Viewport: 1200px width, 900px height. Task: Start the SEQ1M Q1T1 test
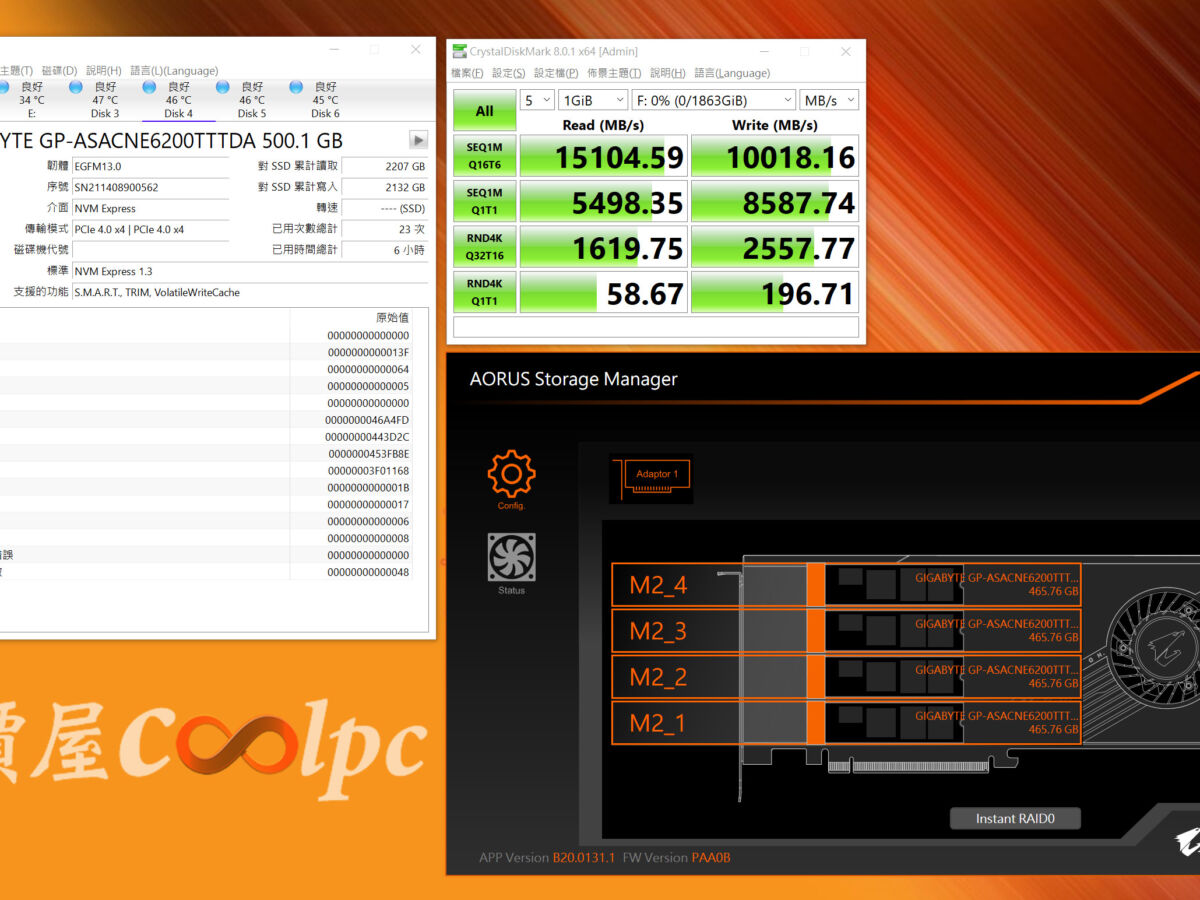point(484,201)
